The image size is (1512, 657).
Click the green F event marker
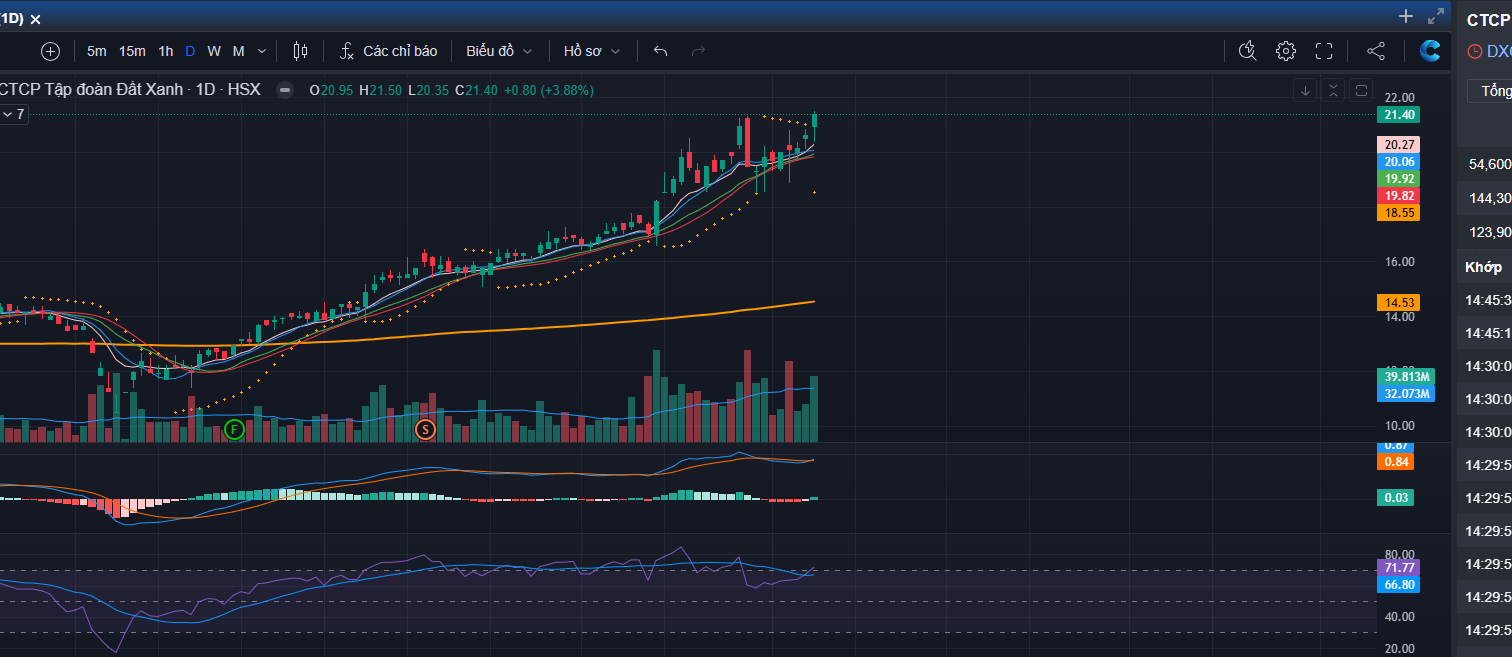click(x=233, y=430)
